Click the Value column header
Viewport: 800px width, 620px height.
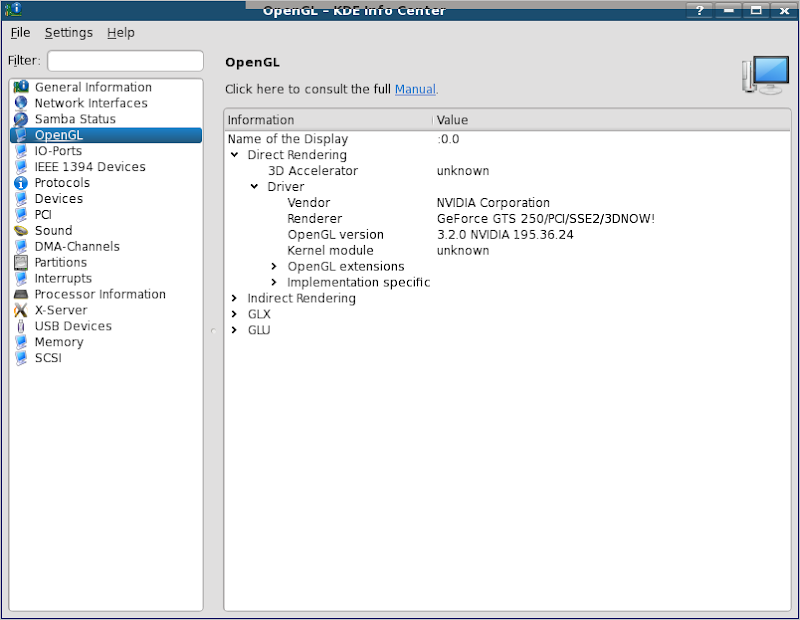[x=452, y=120]
